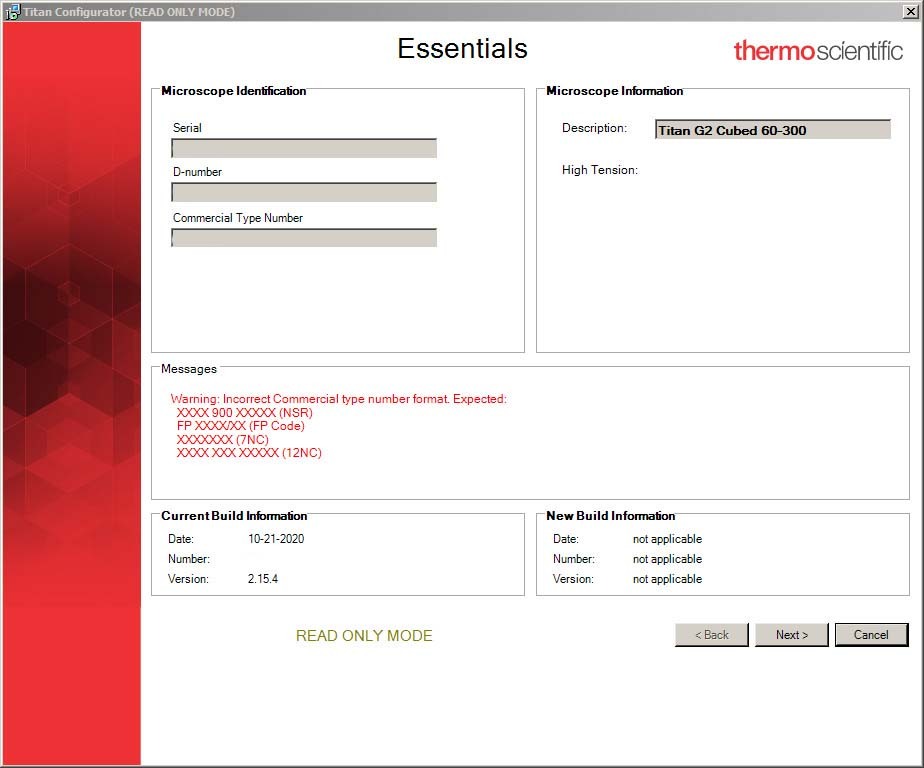This screenshot has height=768, width=924.
Task: Click the red decorative side banner
Action: (71, 400)
